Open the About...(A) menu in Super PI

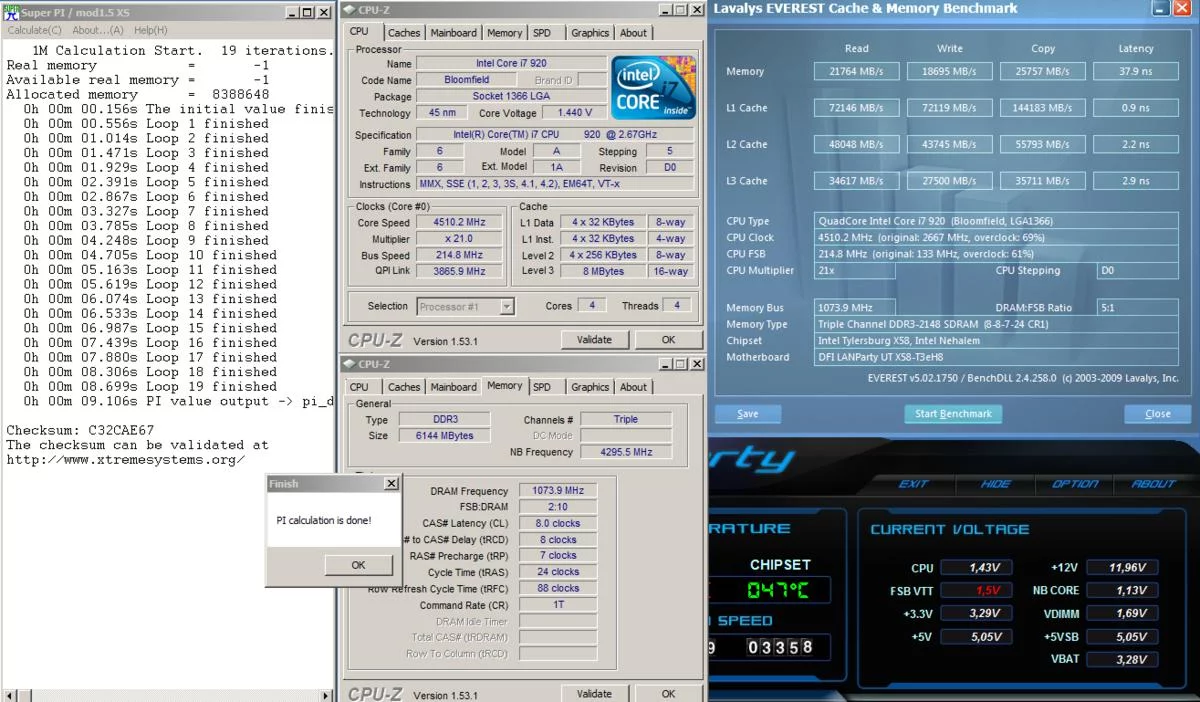tap(98, 30)
